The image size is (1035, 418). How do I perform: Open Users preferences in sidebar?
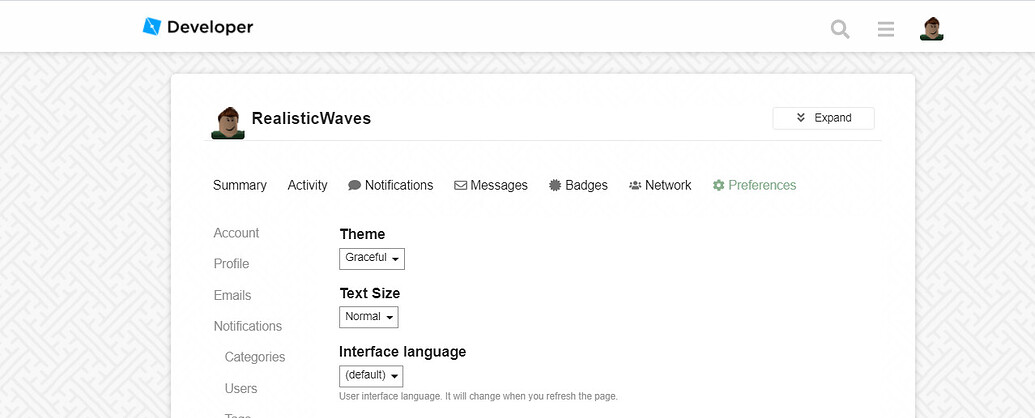click(x=241, y=388)
